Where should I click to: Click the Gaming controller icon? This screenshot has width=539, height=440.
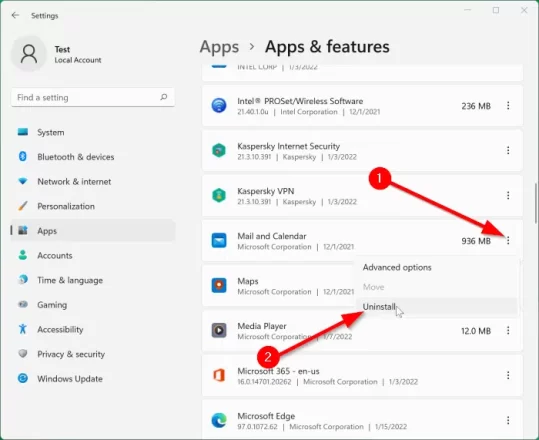[23, 304]
